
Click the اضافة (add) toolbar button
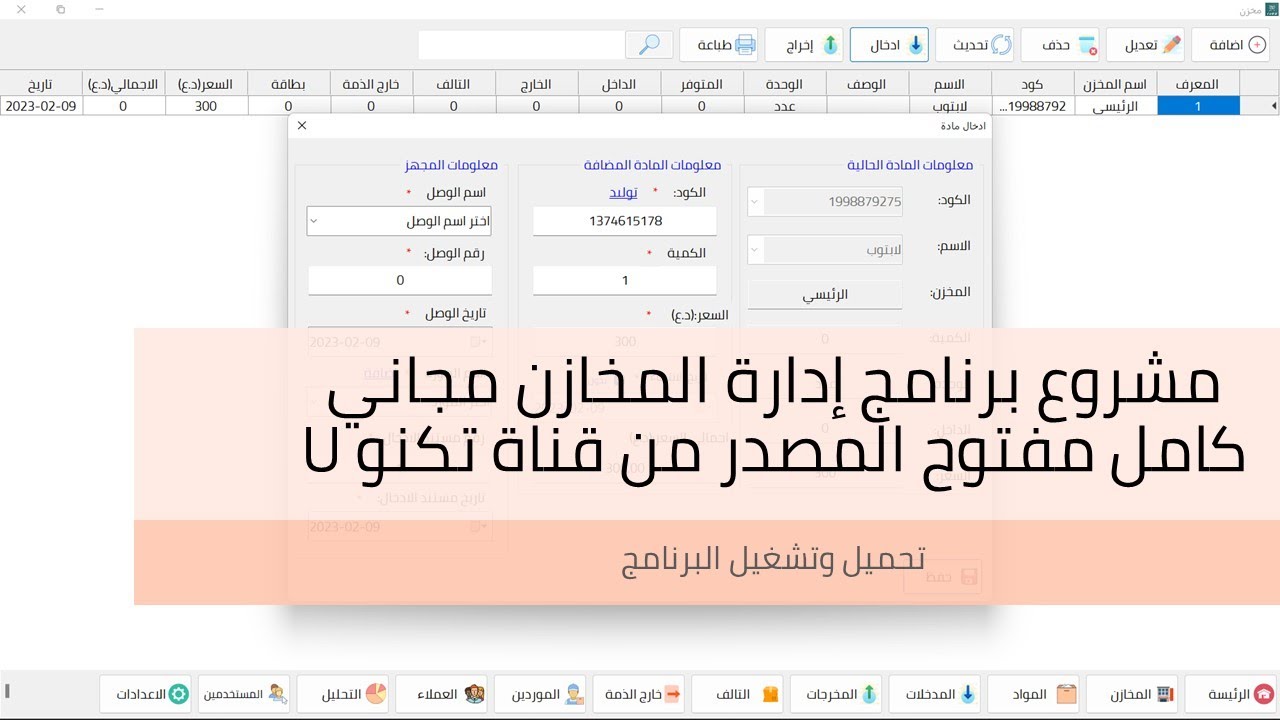point(1229,45)
